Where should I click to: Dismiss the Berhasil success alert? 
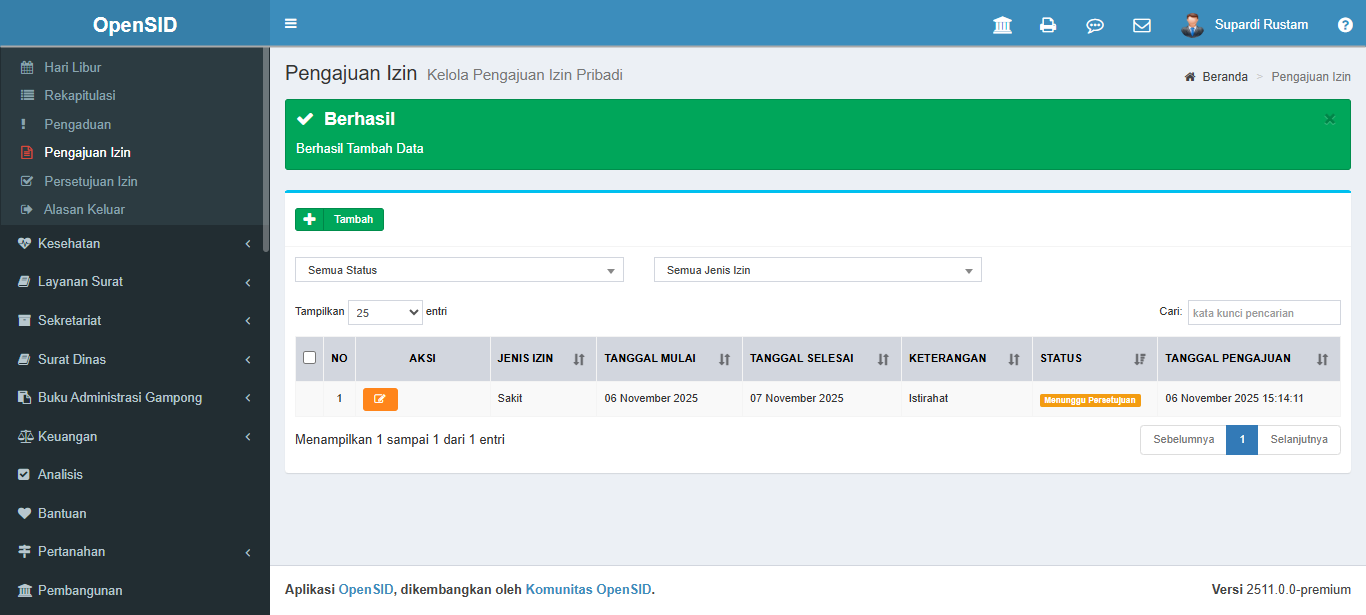pos(1329,119)
